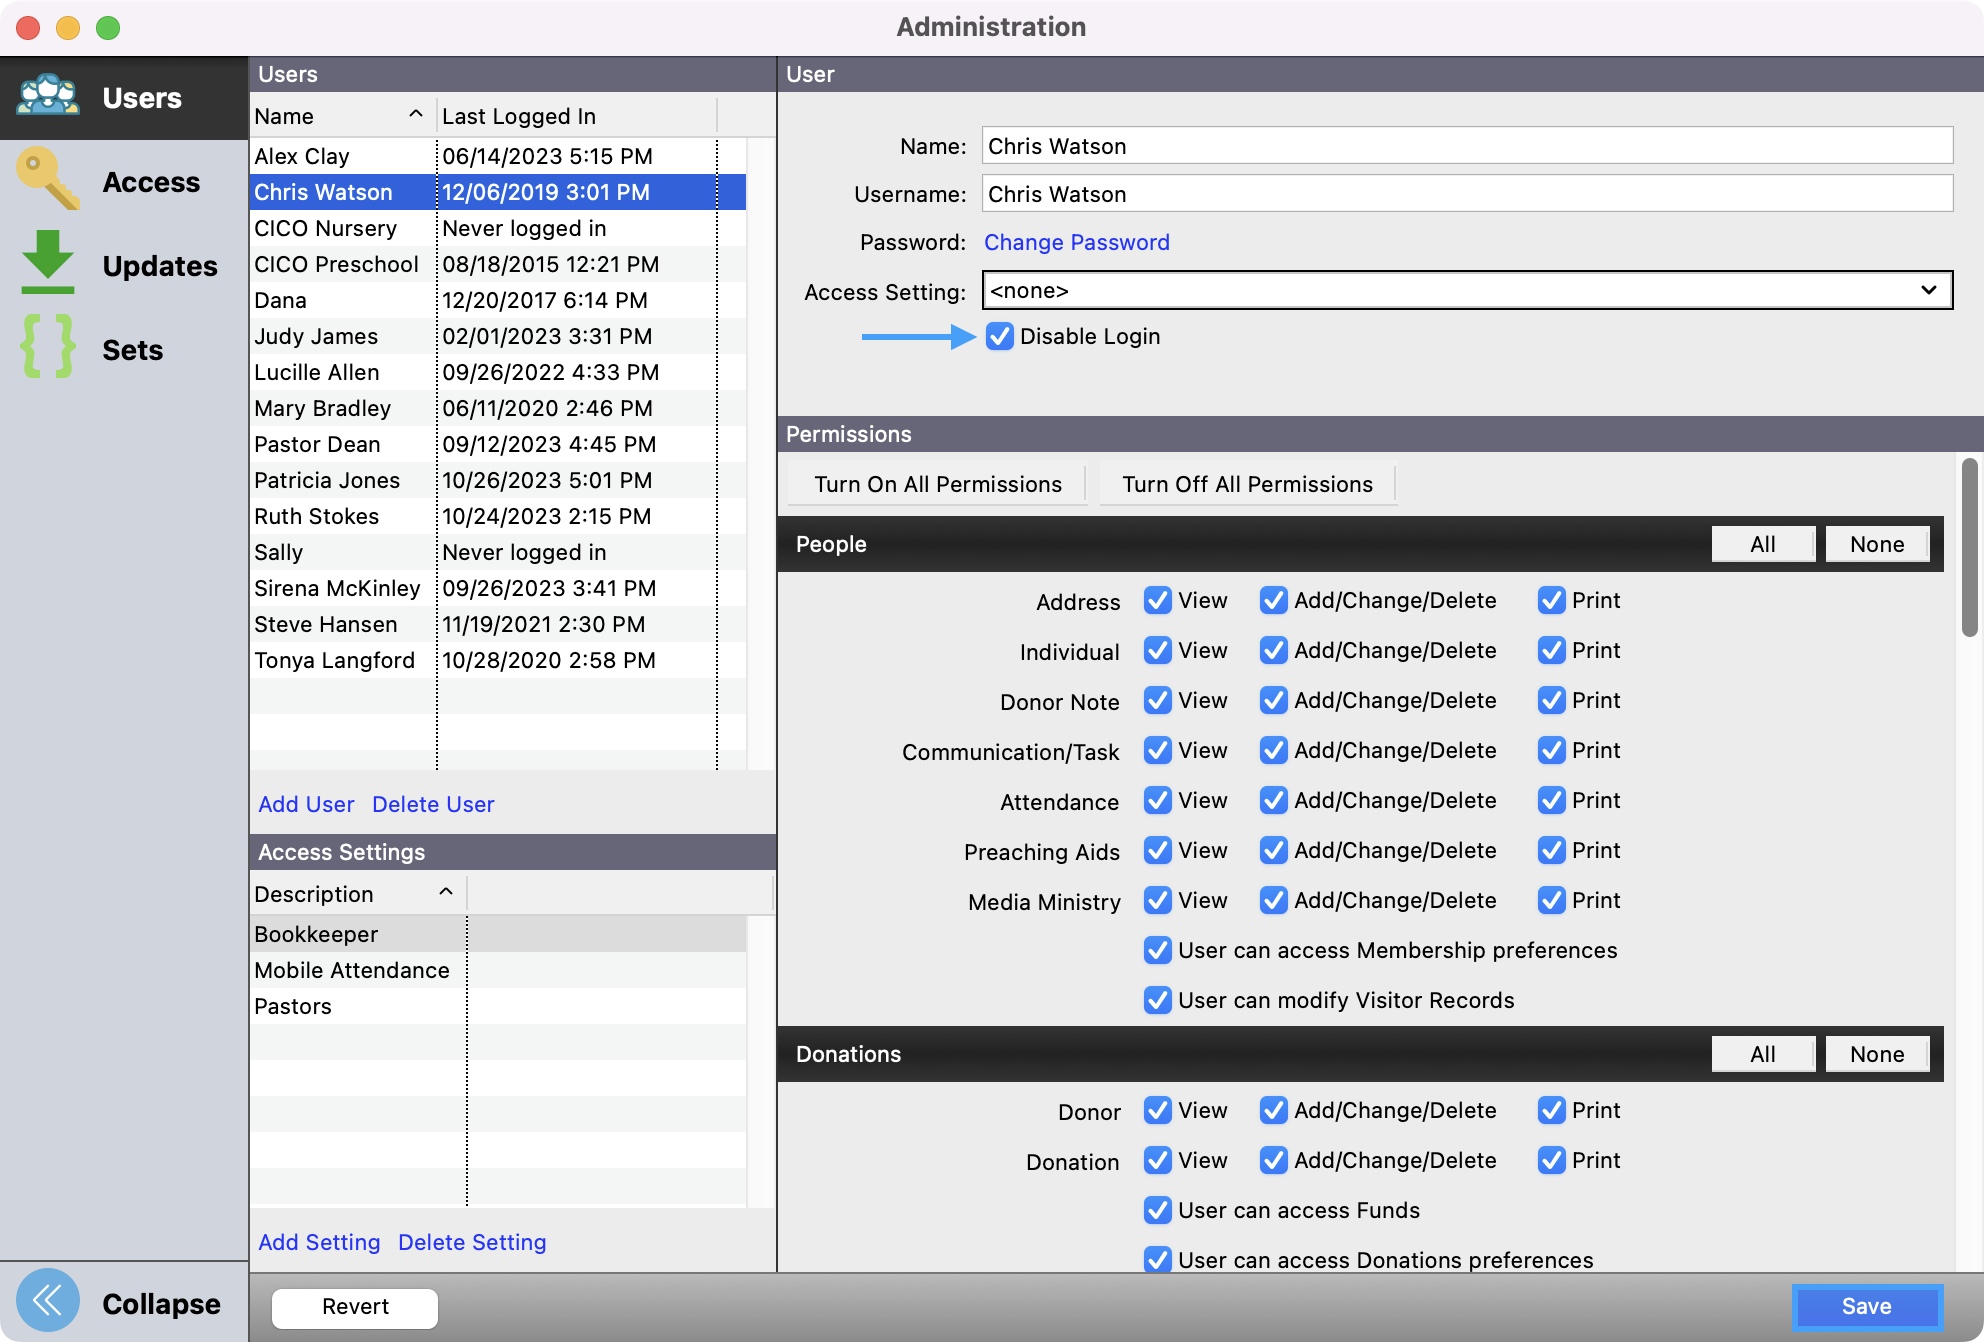Select Judy James in users list

(316, 336)
